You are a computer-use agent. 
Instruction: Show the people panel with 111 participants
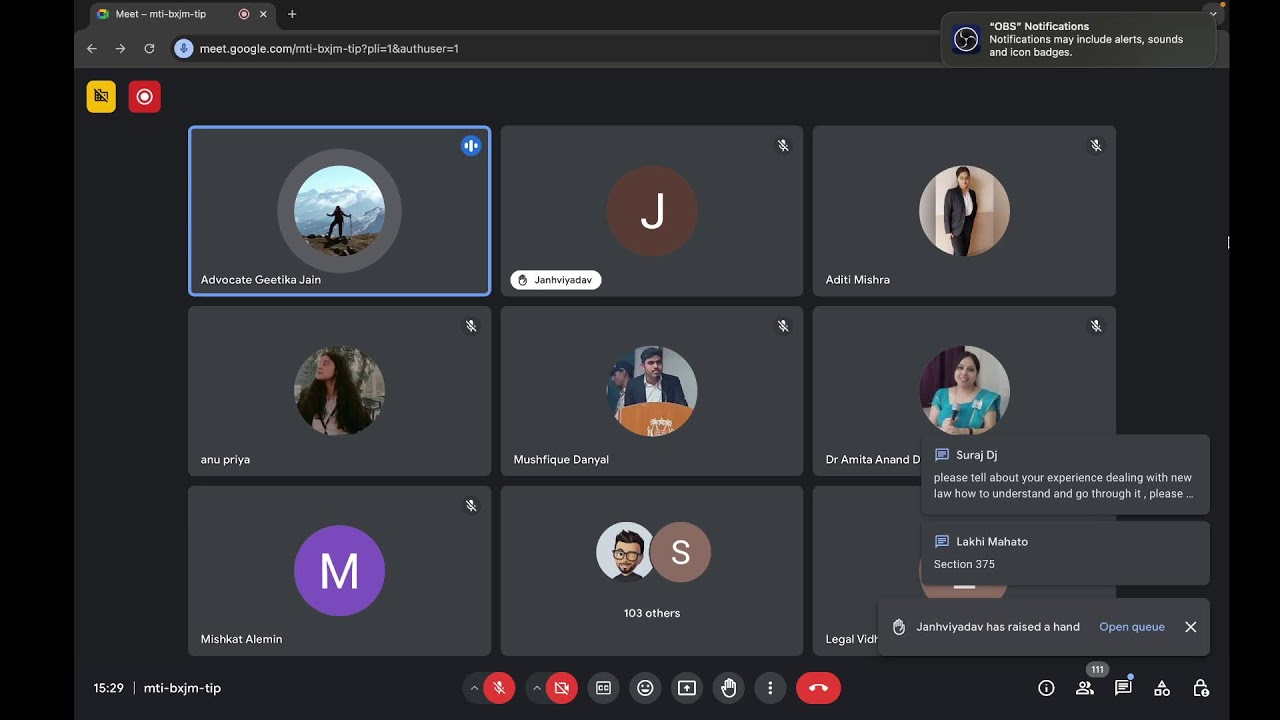tap(1085, 688)
